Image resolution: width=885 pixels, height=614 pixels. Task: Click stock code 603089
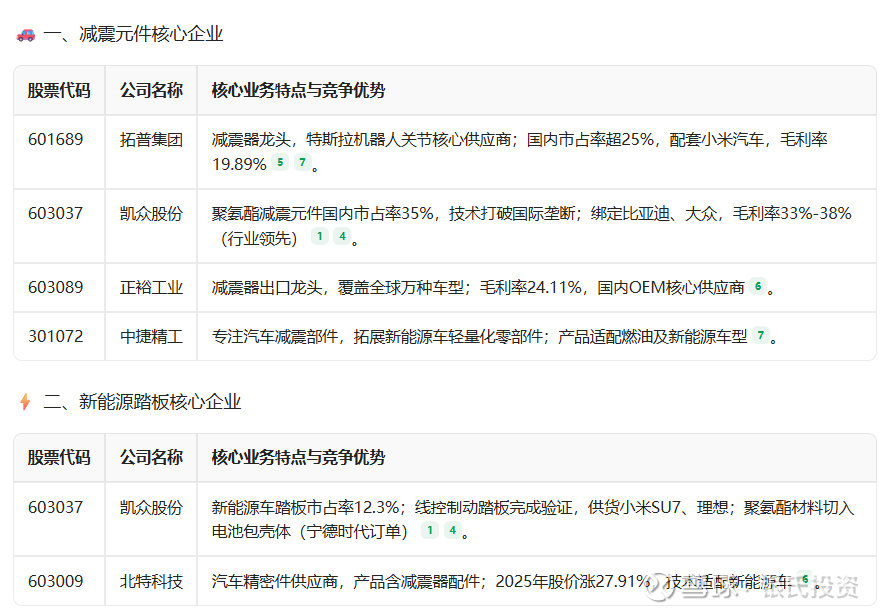(x=55, y=287)
